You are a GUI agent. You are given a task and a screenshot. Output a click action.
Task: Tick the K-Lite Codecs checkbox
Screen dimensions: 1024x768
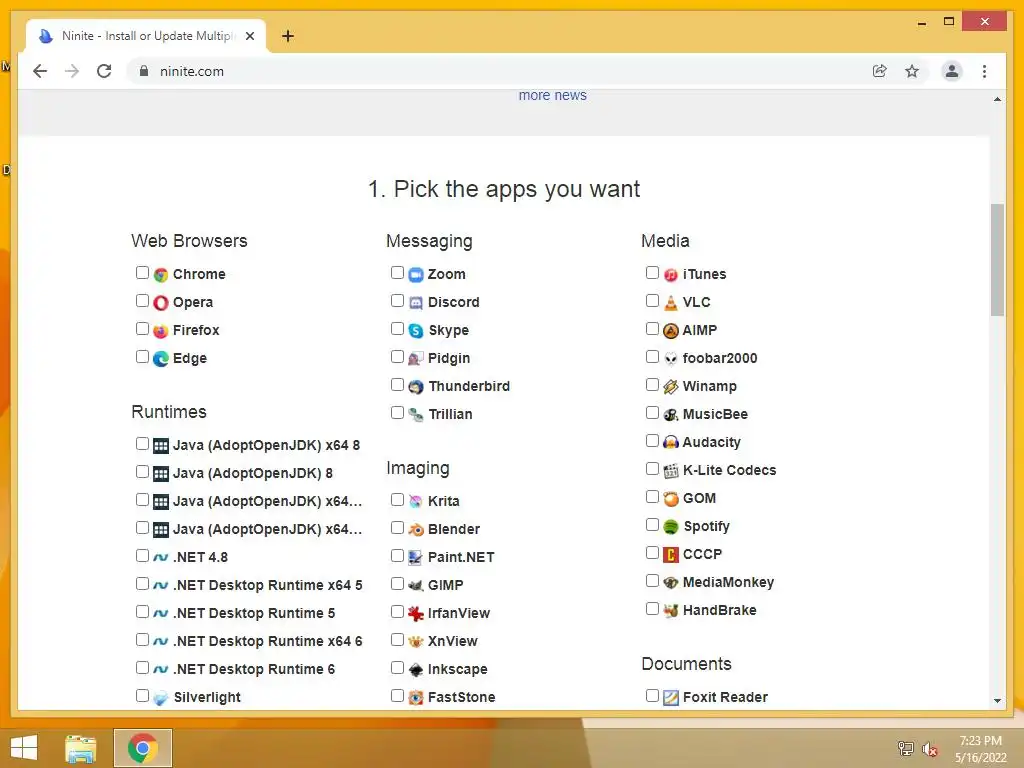click(652, 469)
